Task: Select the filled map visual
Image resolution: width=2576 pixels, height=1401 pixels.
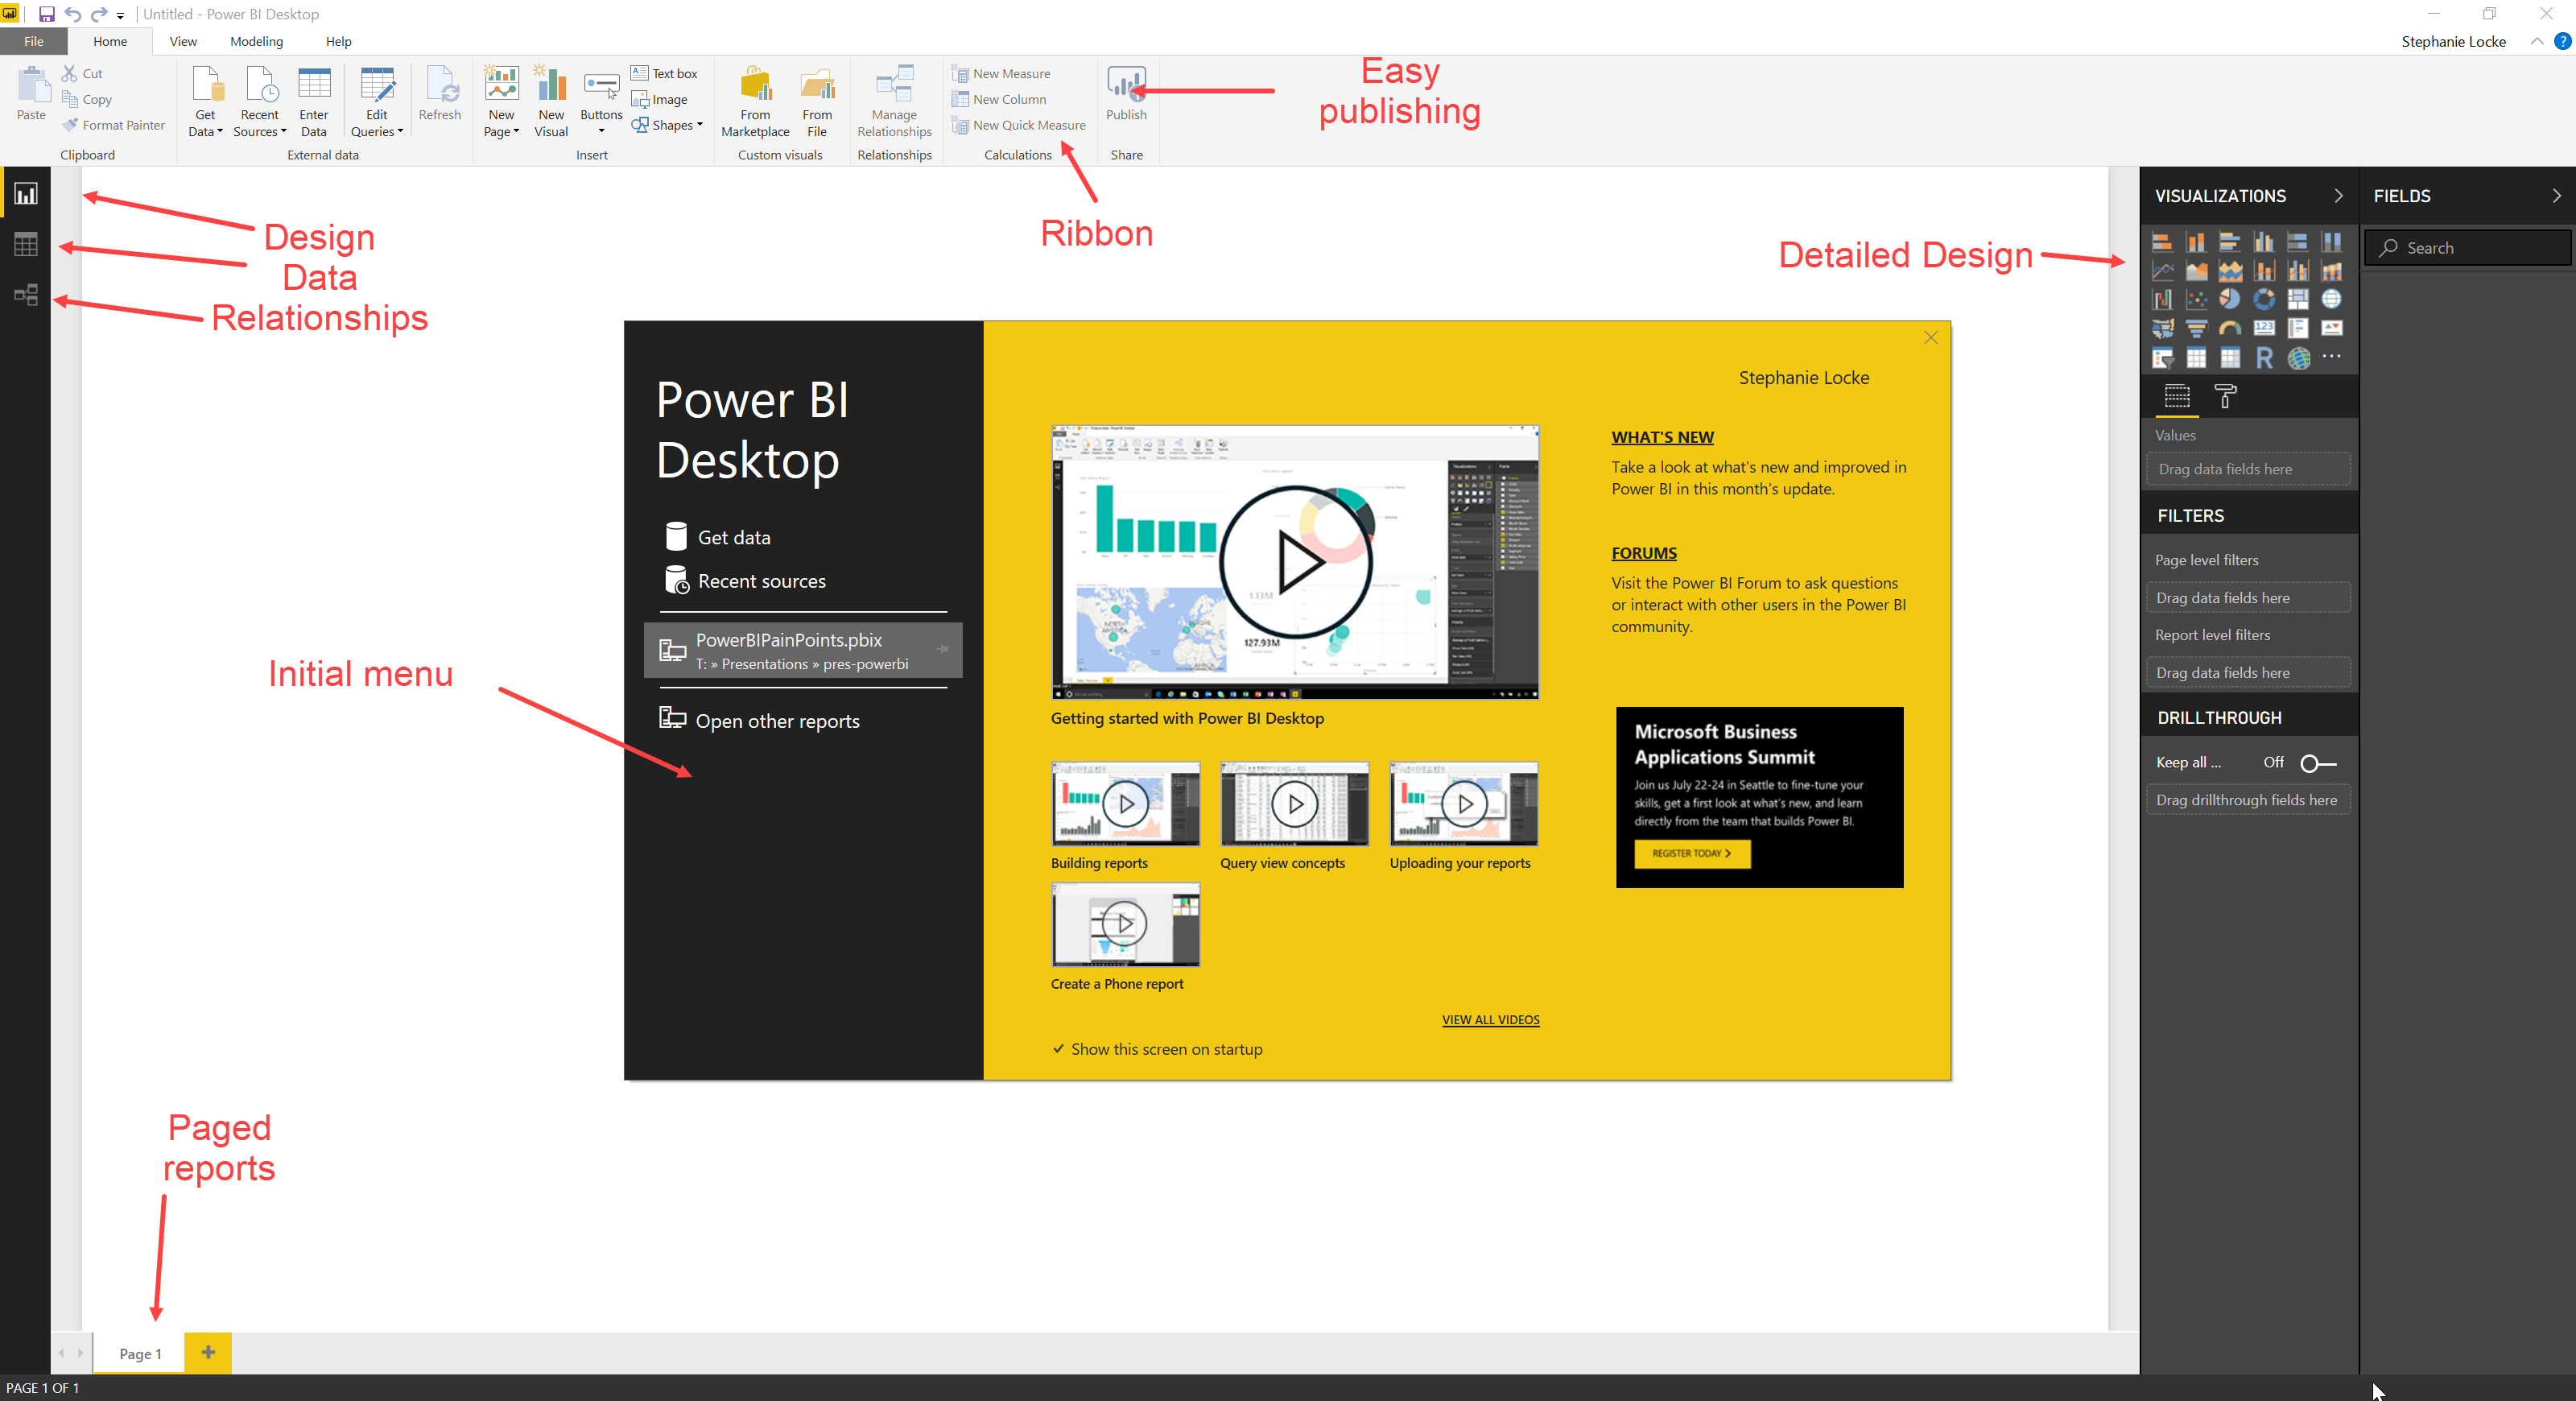Action: (x=2162, y=329)
